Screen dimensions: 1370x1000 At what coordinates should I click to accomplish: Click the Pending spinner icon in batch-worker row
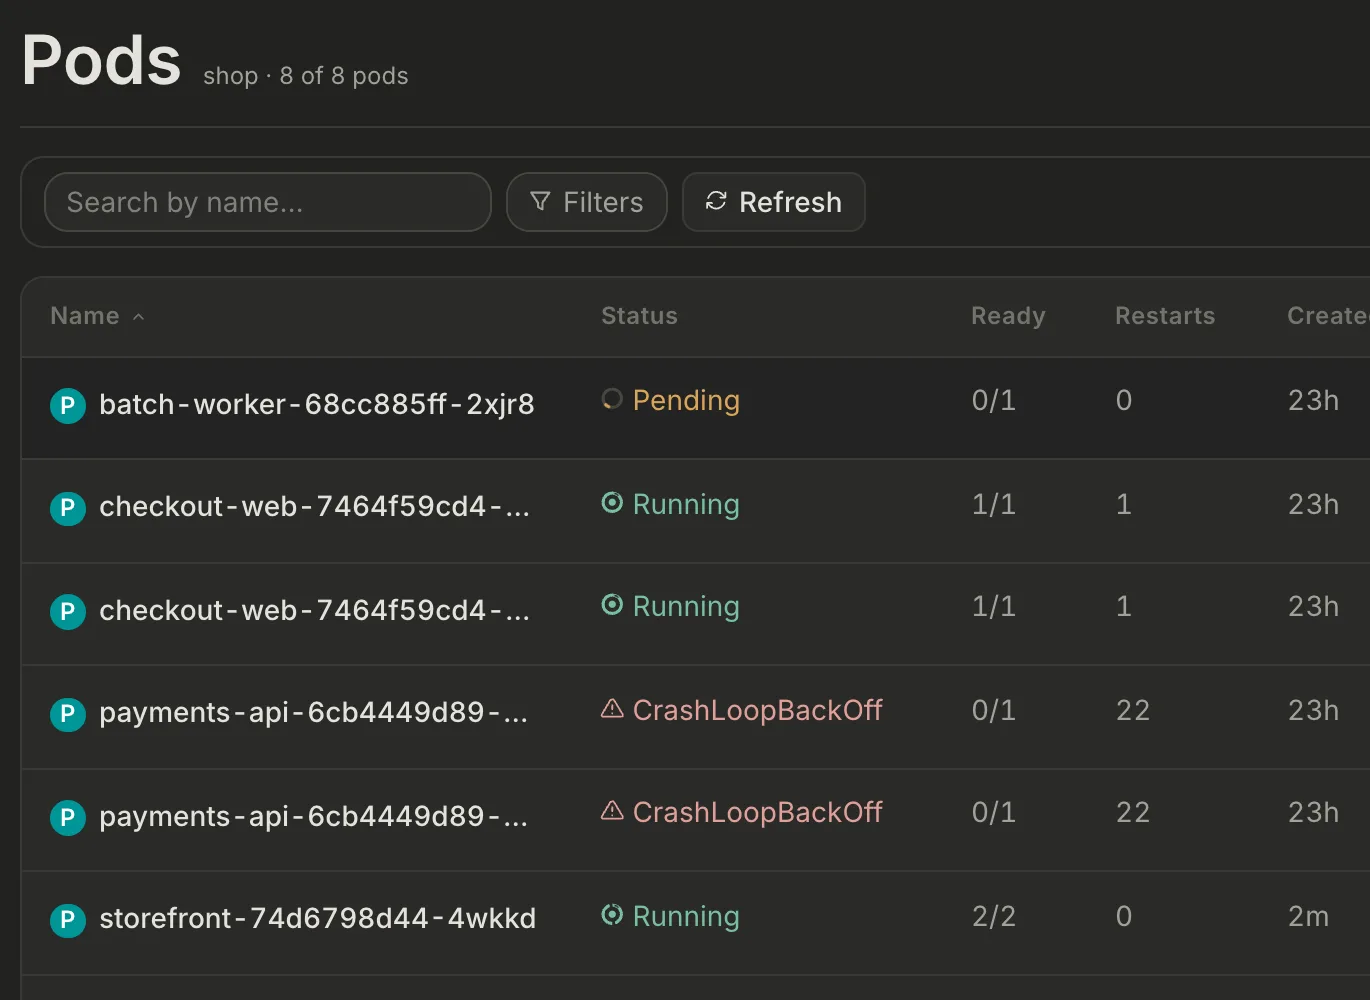tap(612, 400)
